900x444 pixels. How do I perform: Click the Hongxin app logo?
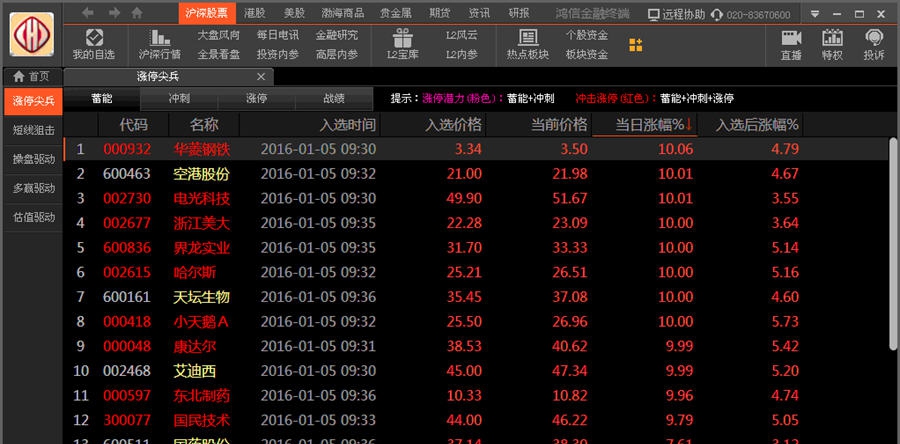point(32,34)
